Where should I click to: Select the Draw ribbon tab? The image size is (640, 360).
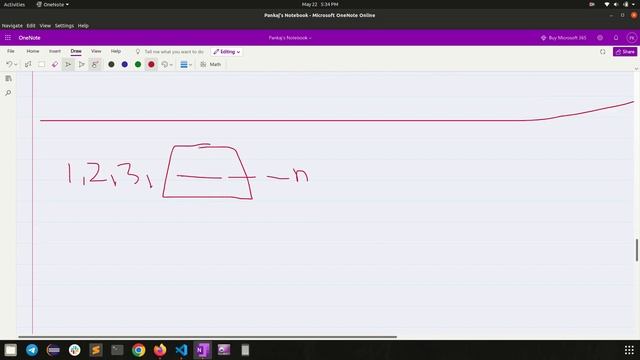tap(76, 51)
